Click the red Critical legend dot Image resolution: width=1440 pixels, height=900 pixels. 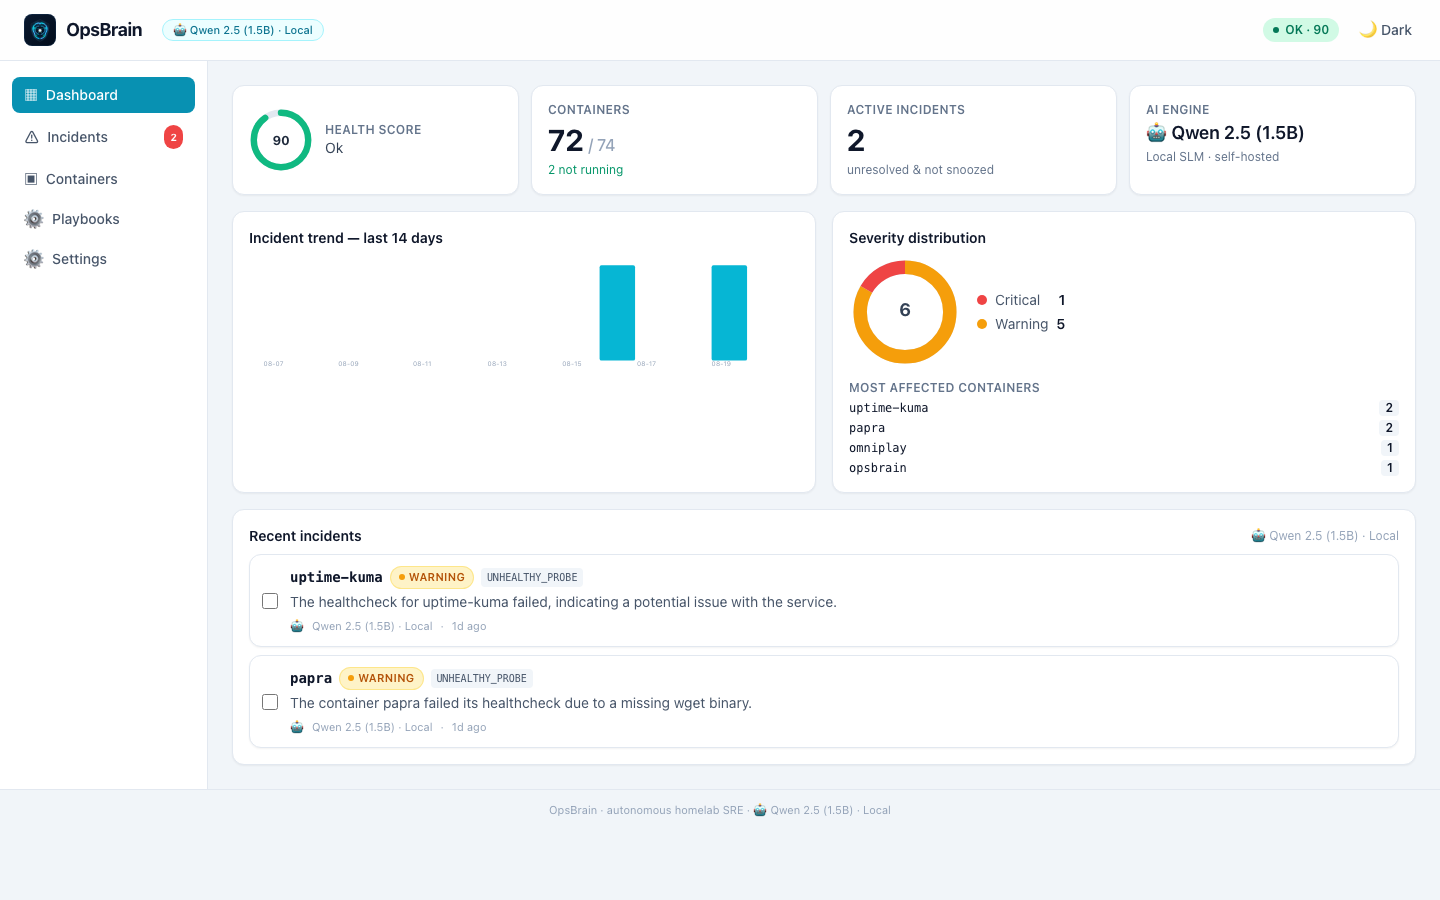[x=982, y=300]
